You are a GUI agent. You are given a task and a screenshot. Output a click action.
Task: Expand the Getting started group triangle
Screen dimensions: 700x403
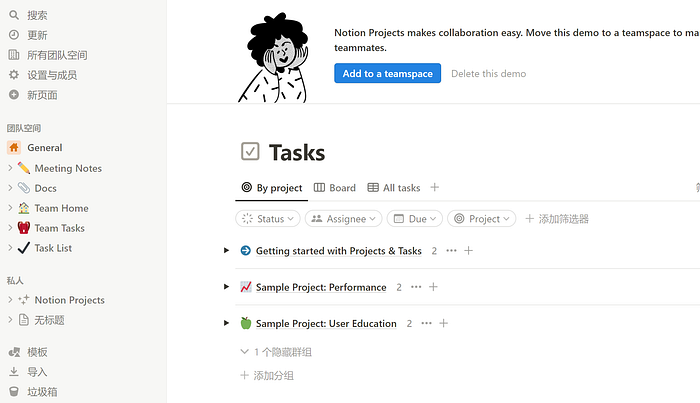(226, 250)
